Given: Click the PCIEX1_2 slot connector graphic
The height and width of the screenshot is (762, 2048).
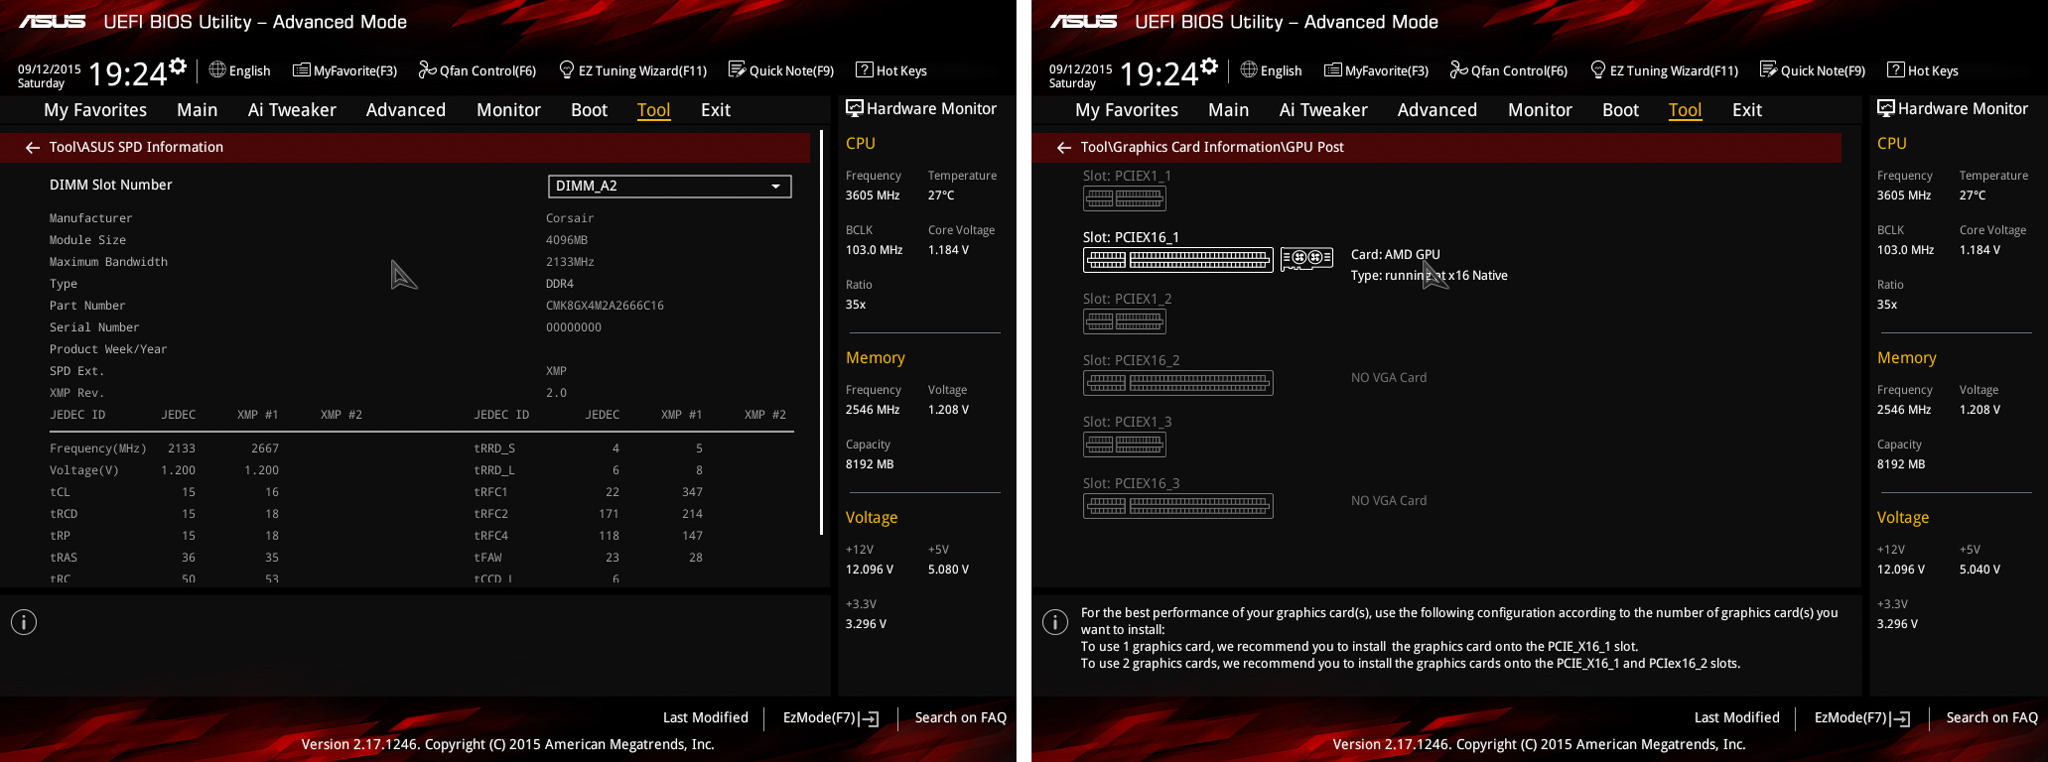Looking at the screenshot, I should point(1124,321).
